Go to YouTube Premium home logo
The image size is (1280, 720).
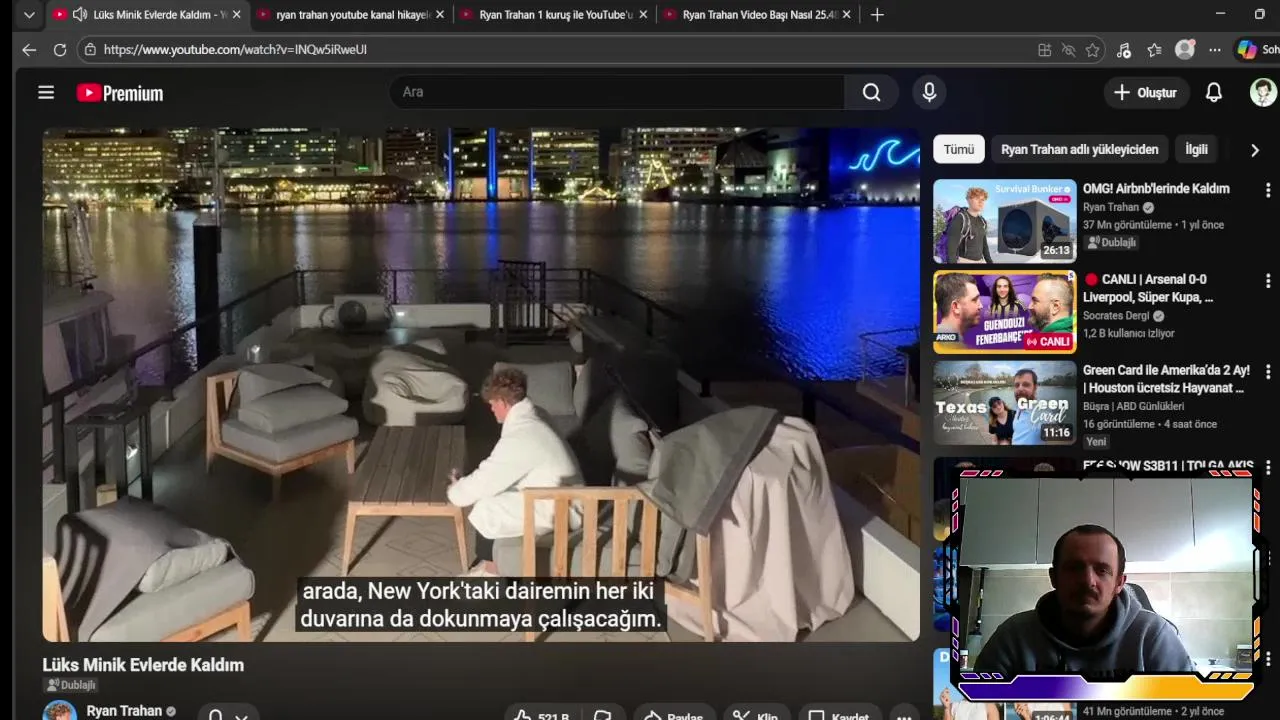point(120,93)
